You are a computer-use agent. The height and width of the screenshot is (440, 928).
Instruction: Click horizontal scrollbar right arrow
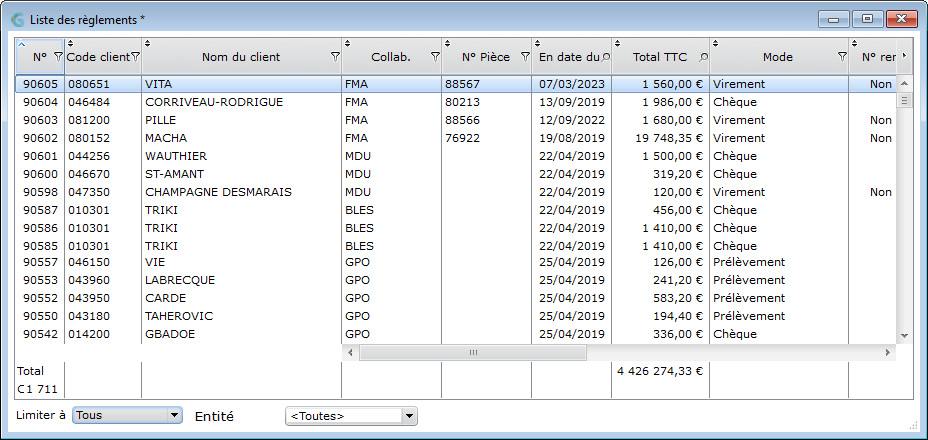pyautogui.click(x=887, y=352)
